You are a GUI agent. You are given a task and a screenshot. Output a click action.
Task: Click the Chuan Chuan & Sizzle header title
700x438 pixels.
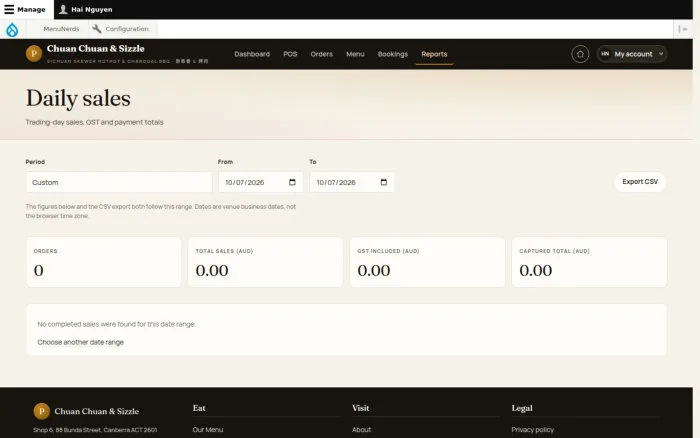pos(96,49)
